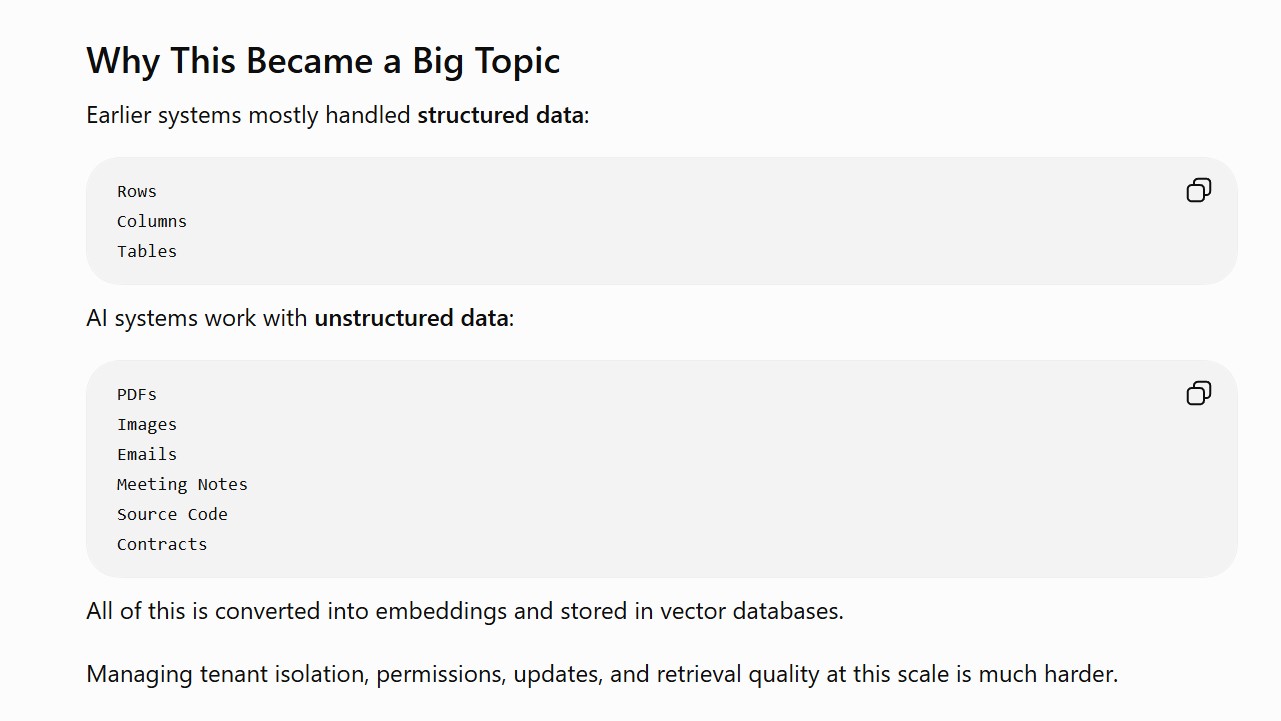The image size is (1281, 721).
Task: Click the bold 'unstructured data' text
Action: pyautogui.click(x=411, y=318)
